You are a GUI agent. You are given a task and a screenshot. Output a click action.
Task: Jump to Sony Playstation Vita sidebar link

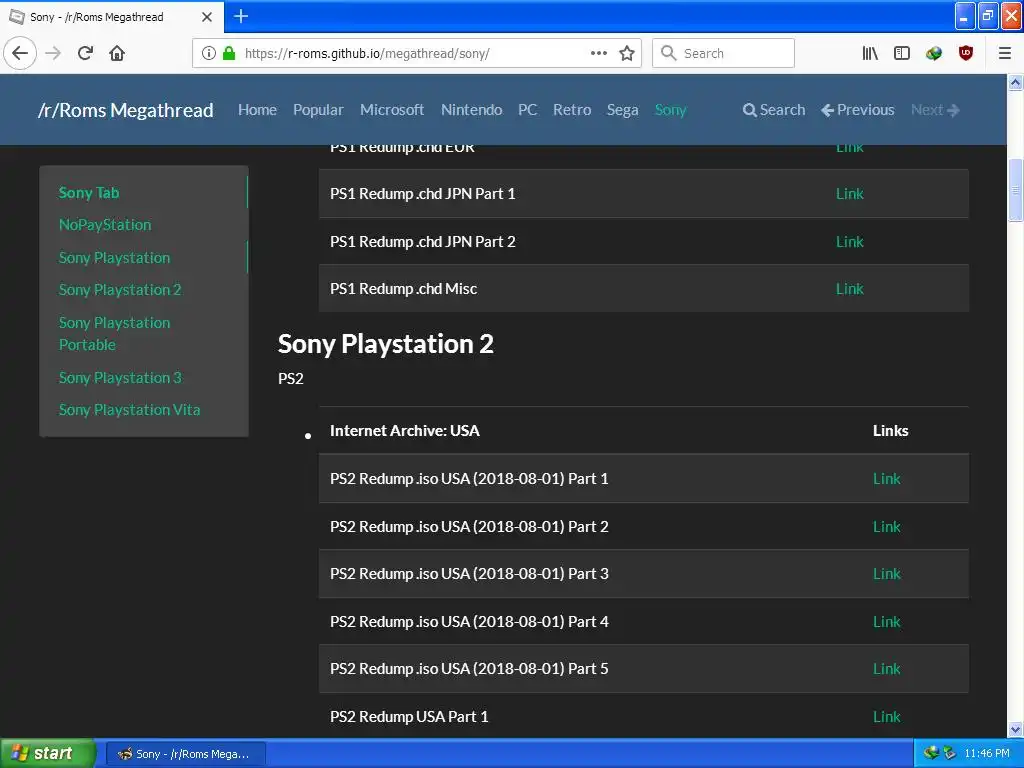129,409
